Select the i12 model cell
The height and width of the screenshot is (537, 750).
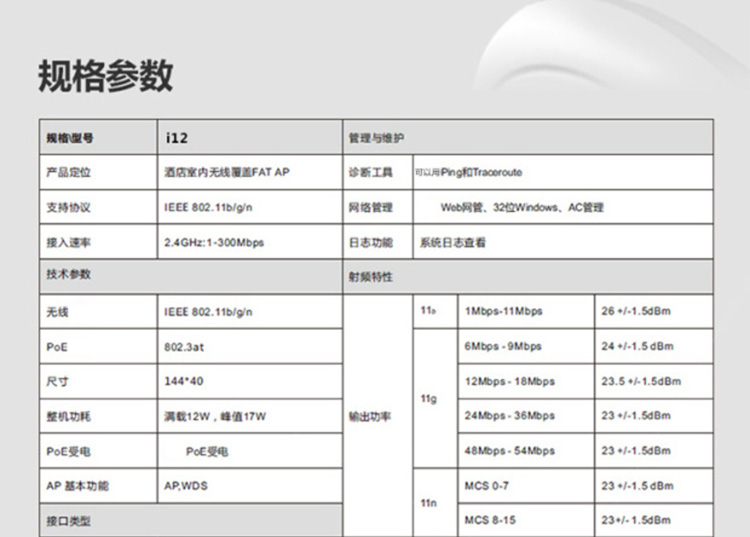tap(175, 137)
